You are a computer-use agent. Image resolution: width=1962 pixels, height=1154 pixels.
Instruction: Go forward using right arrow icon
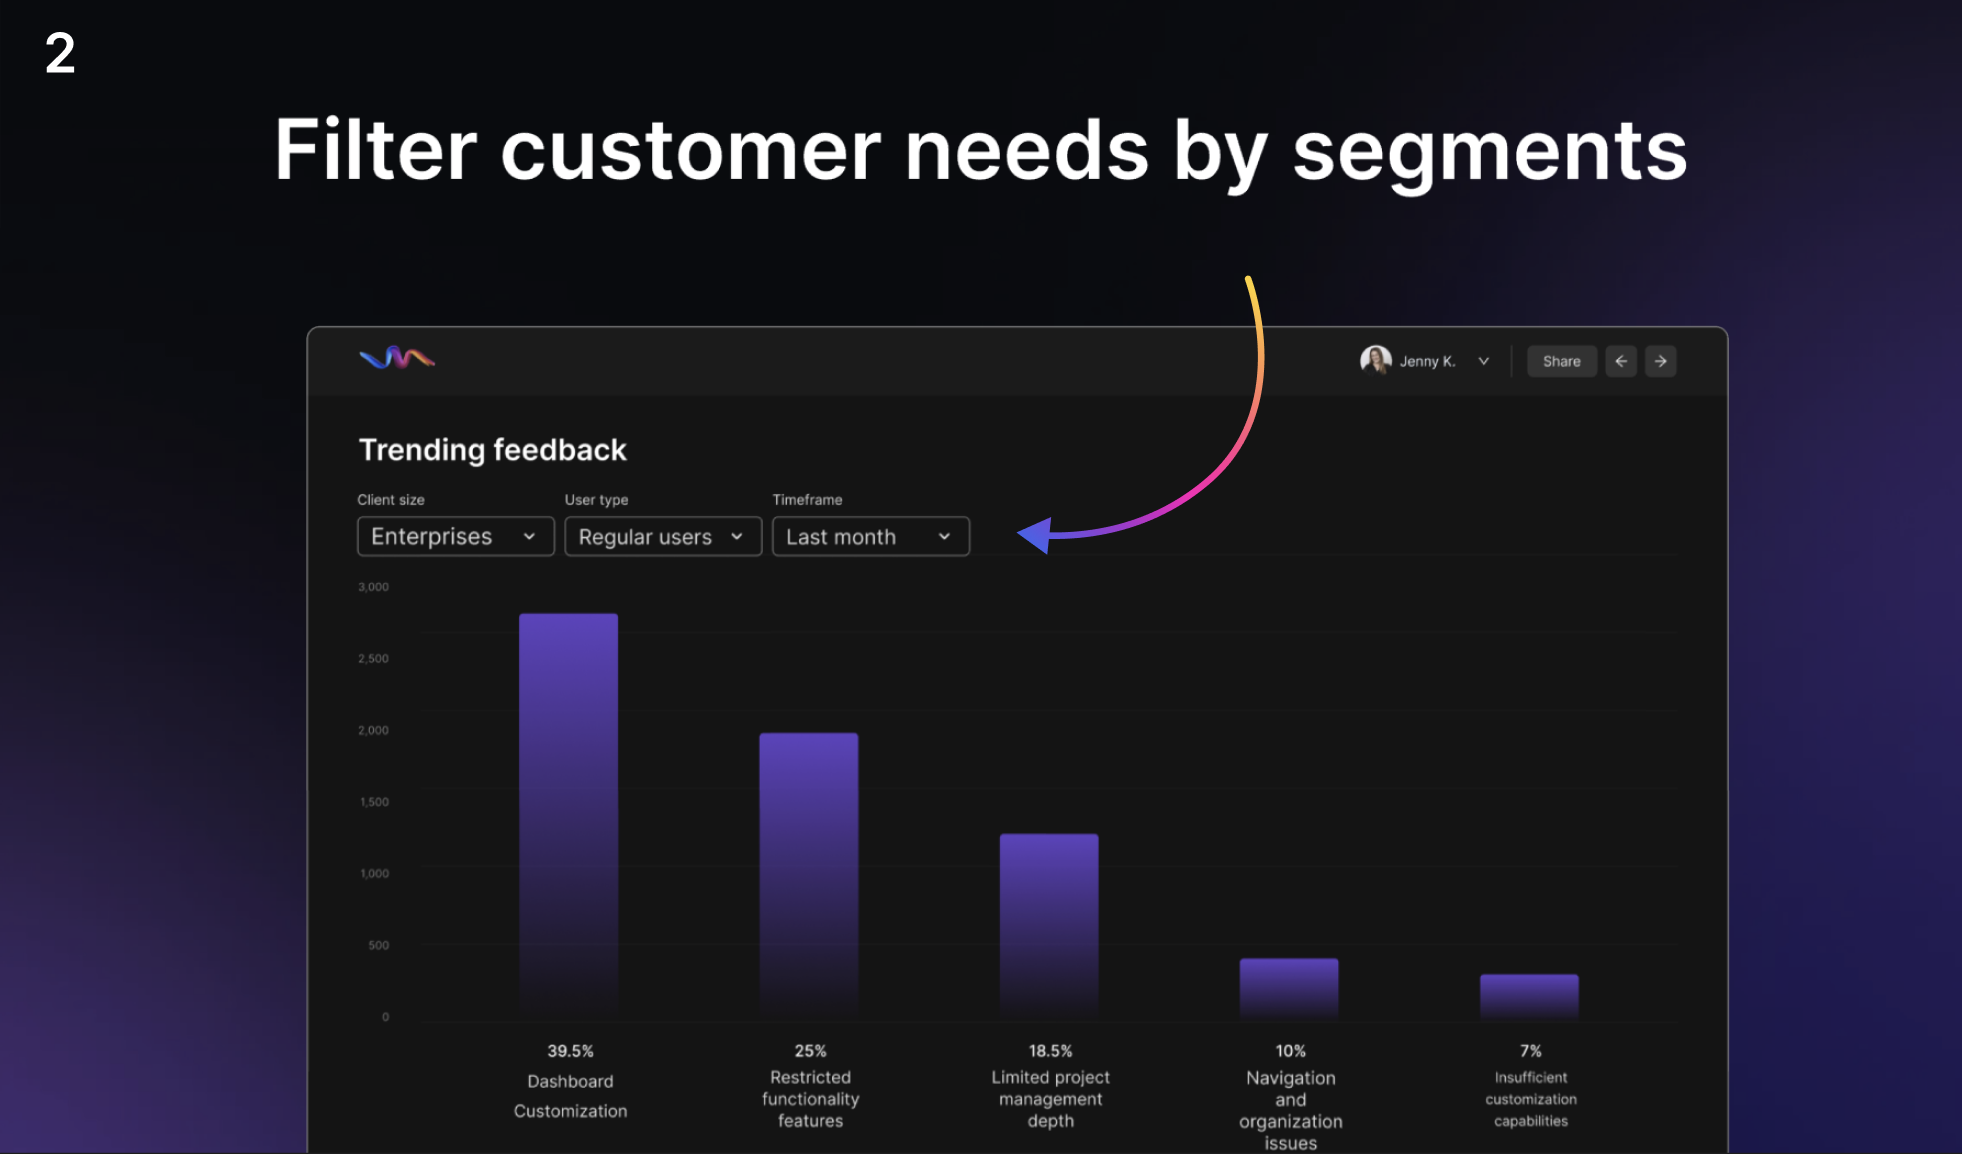click(1661, 361)
